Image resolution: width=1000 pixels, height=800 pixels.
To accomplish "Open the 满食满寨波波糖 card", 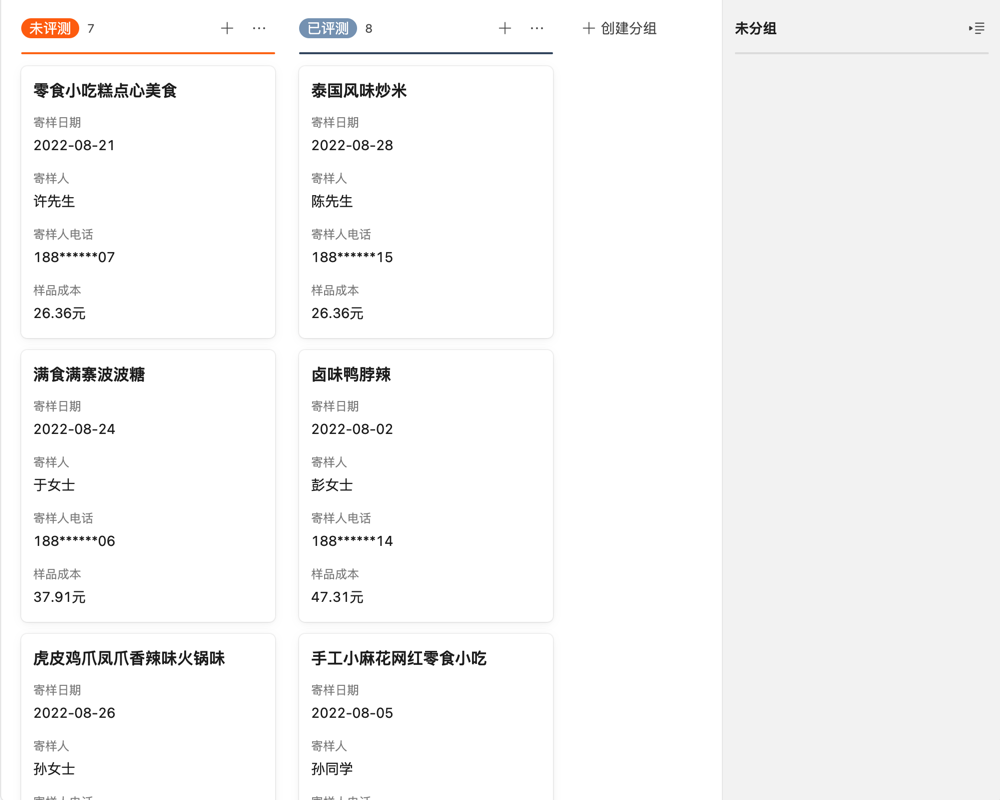I will tap(148, 484).
